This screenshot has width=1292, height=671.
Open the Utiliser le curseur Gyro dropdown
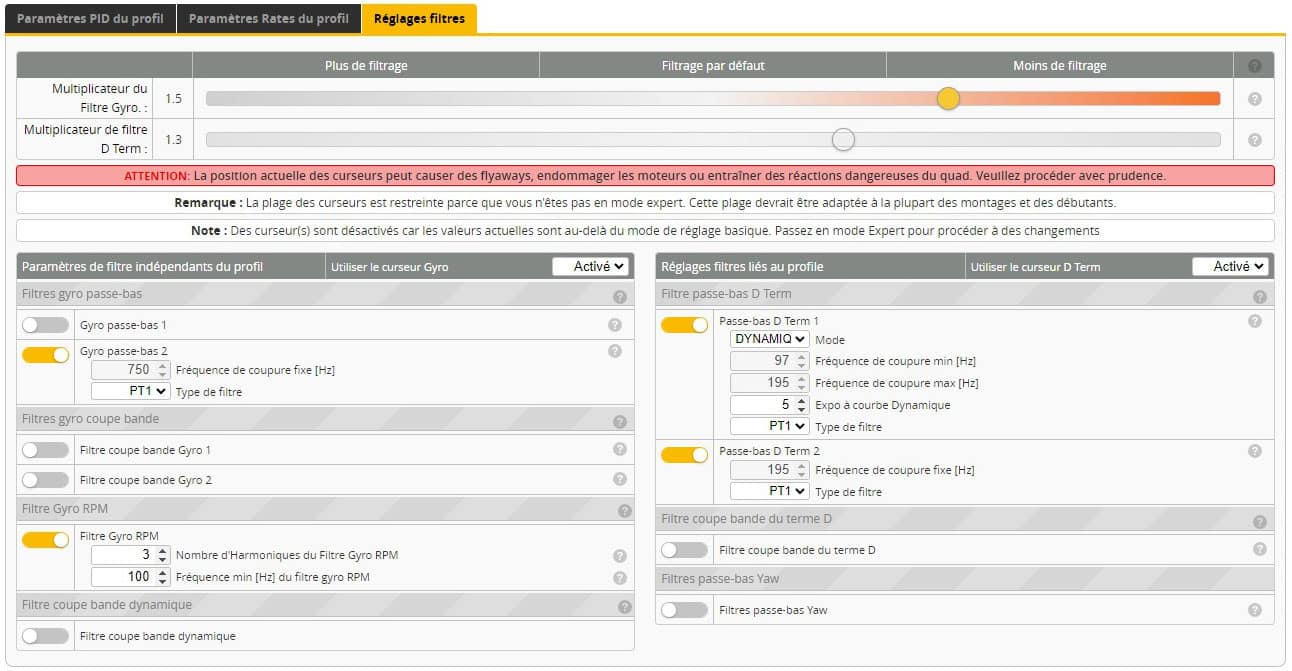pos(591,266)
